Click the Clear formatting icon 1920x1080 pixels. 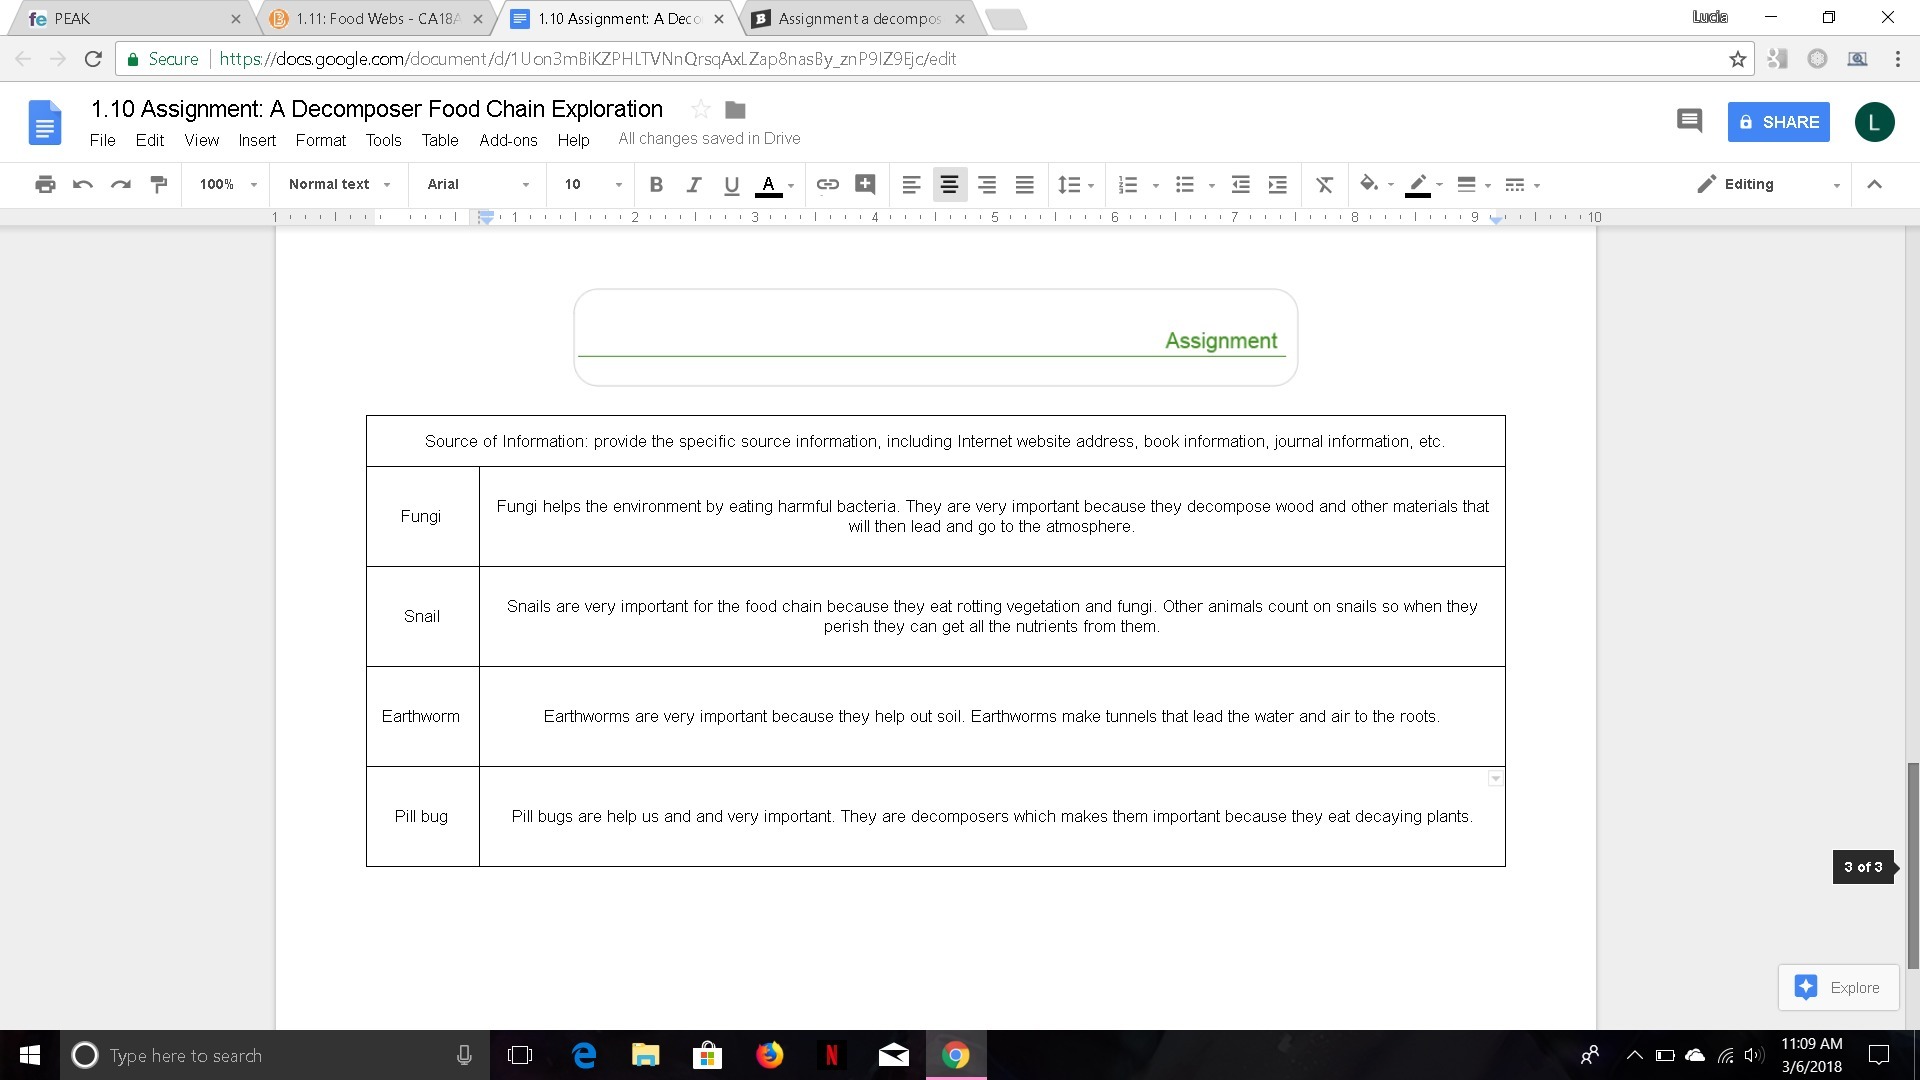pos(1324,184)
